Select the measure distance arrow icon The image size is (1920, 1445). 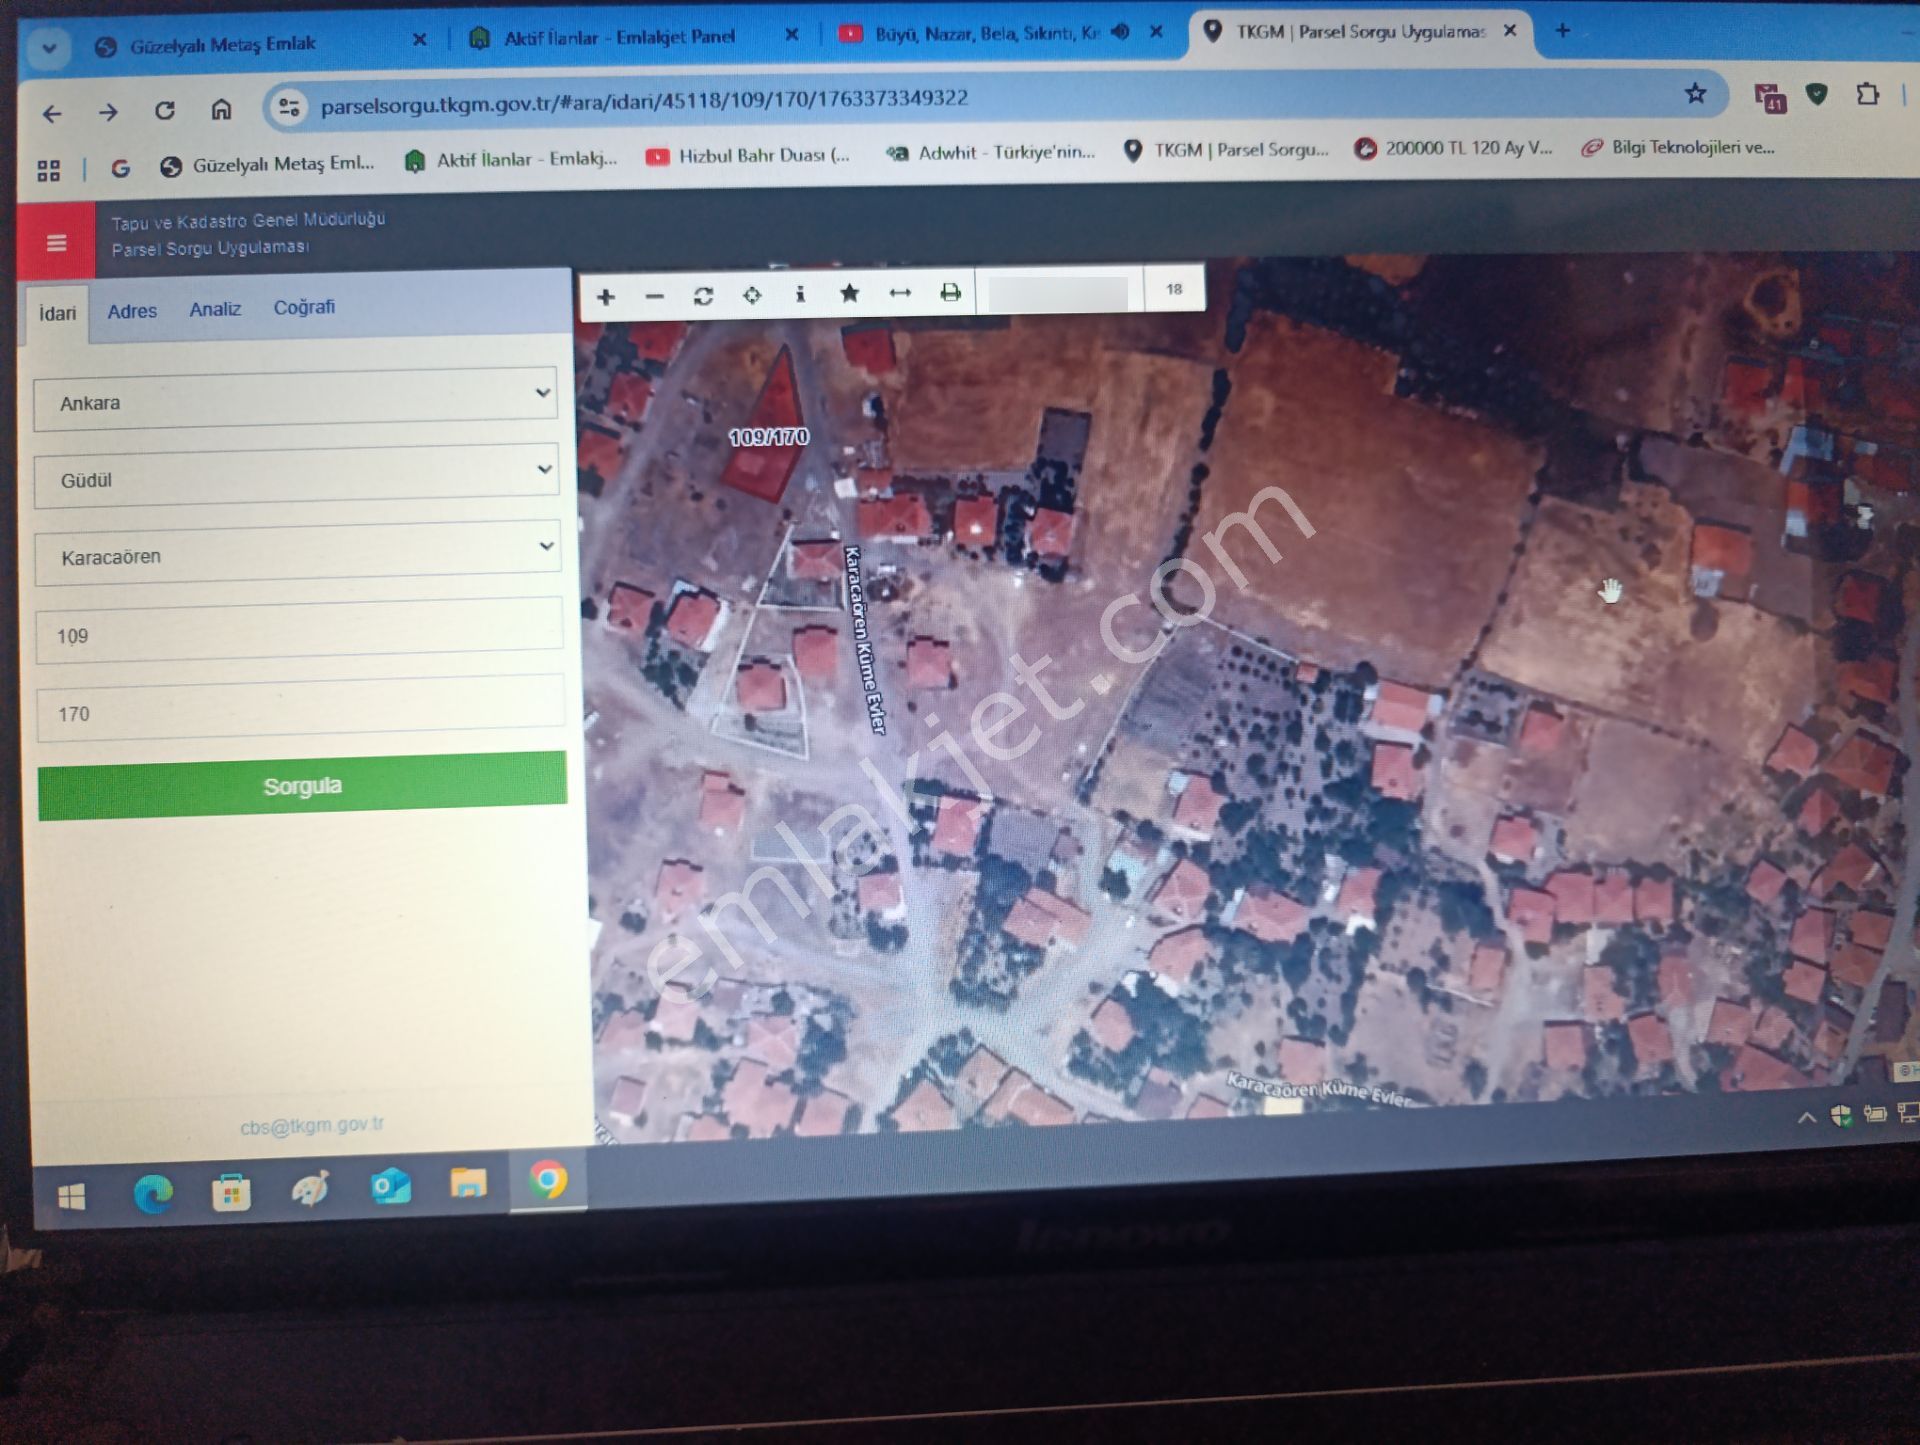point(900,292)
